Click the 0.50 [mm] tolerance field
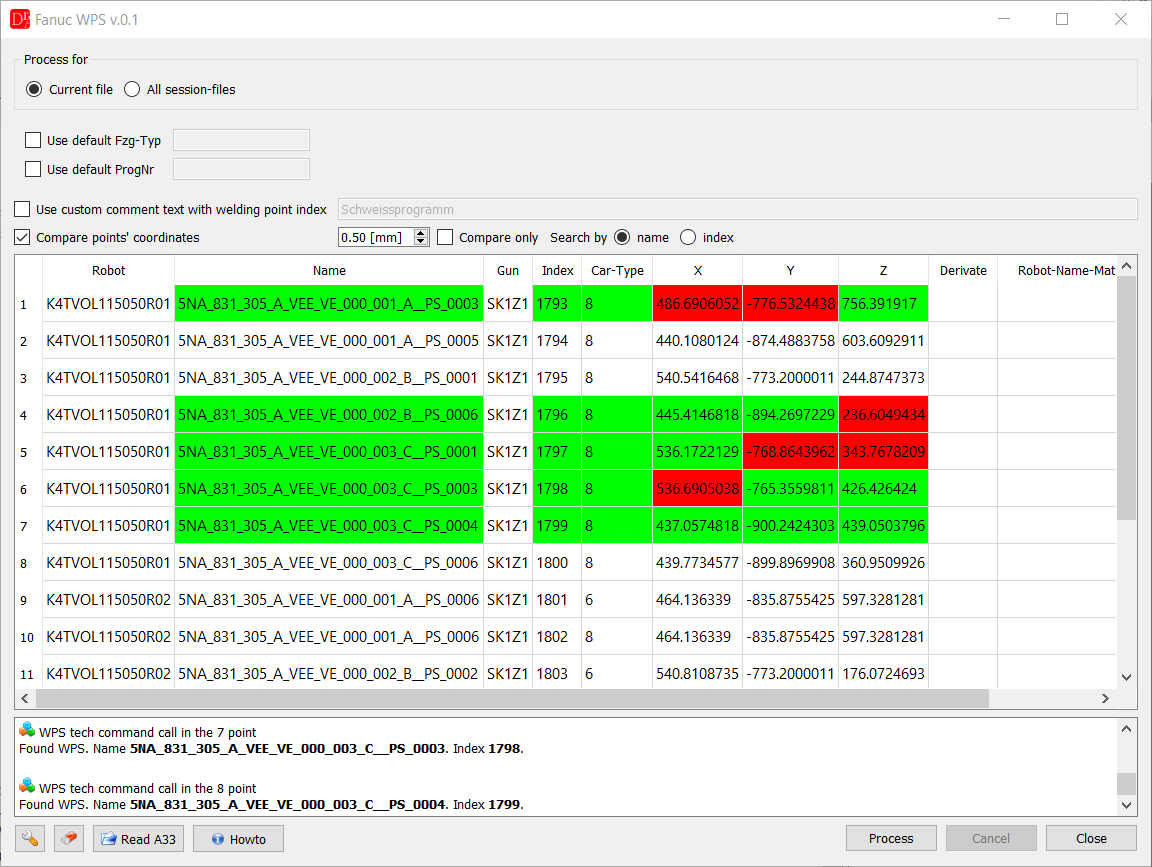Image resolution: width=1152 pixels, height=867 pixels. tap(376, 237)
